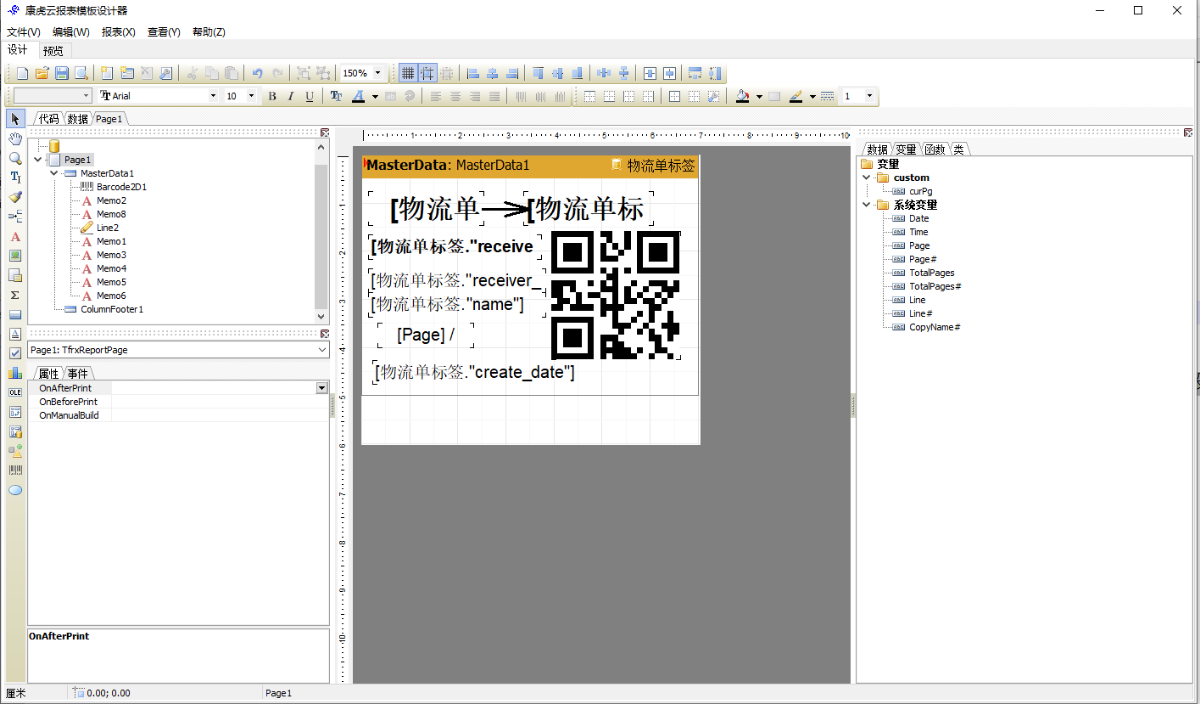
Task: Insert an ellipse shape from the left toolbar
Action: click(15, 490)
